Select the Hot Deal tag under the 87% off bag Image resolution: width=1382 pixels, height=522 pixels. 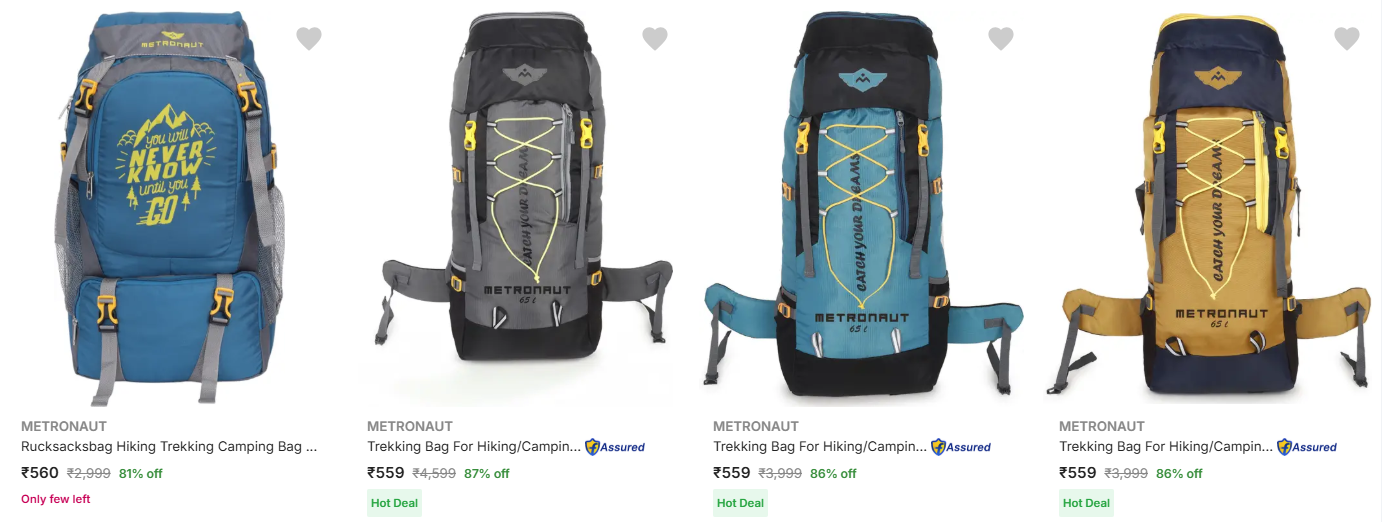(x=394, y=503)
